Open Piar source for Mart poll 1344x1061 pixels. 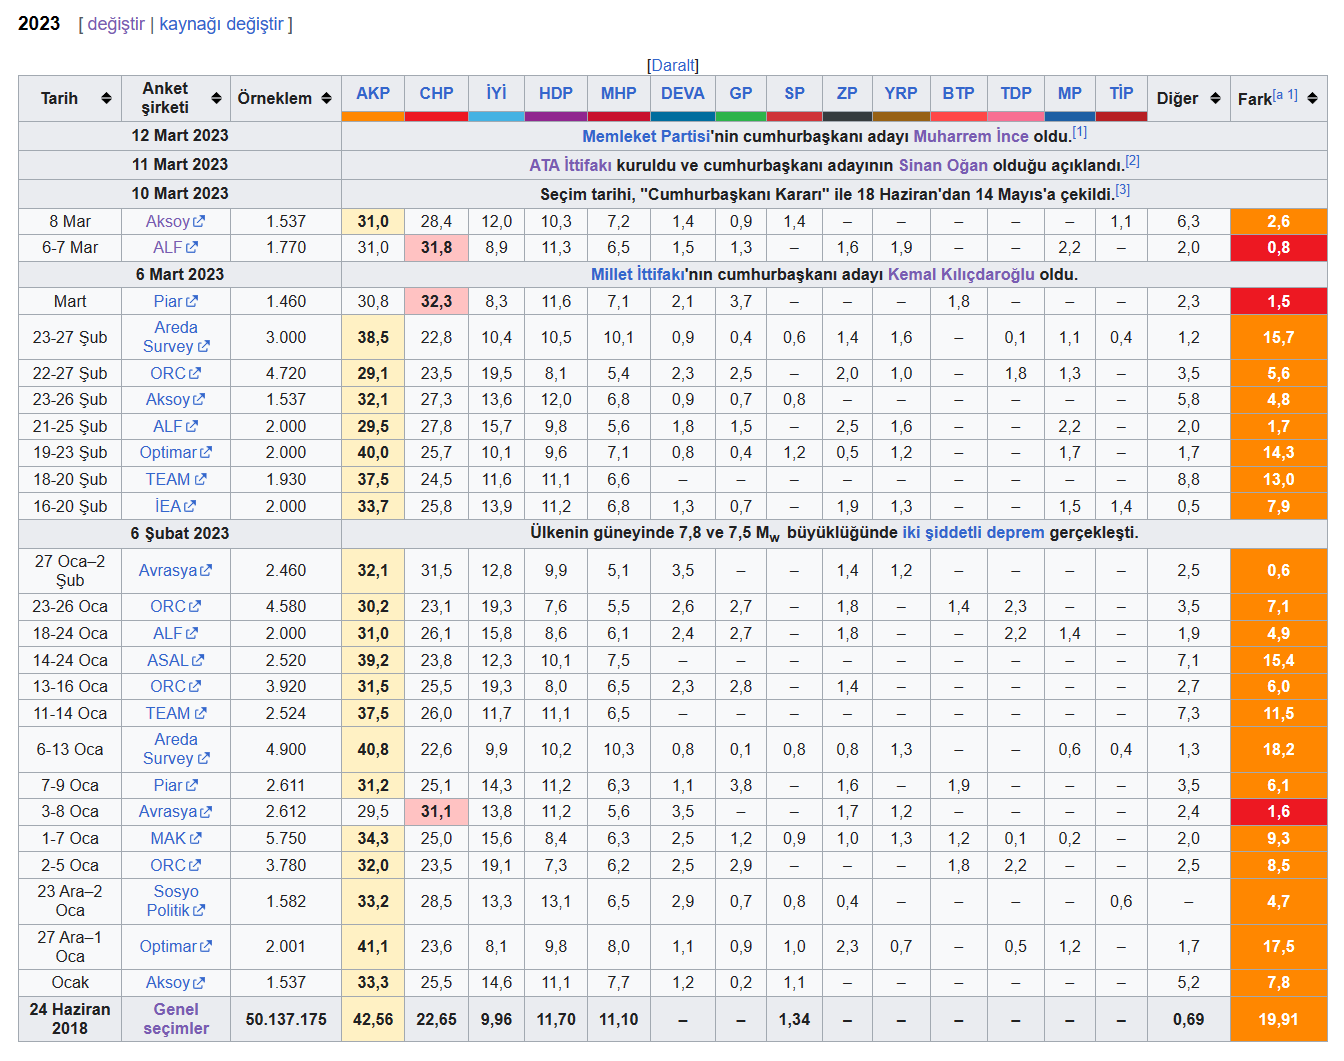pyautogui.click(x=175, y=301)
